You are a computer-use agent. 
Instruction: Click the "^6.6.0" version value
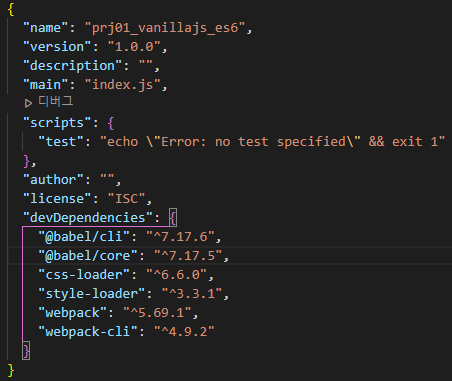[176, 275]
